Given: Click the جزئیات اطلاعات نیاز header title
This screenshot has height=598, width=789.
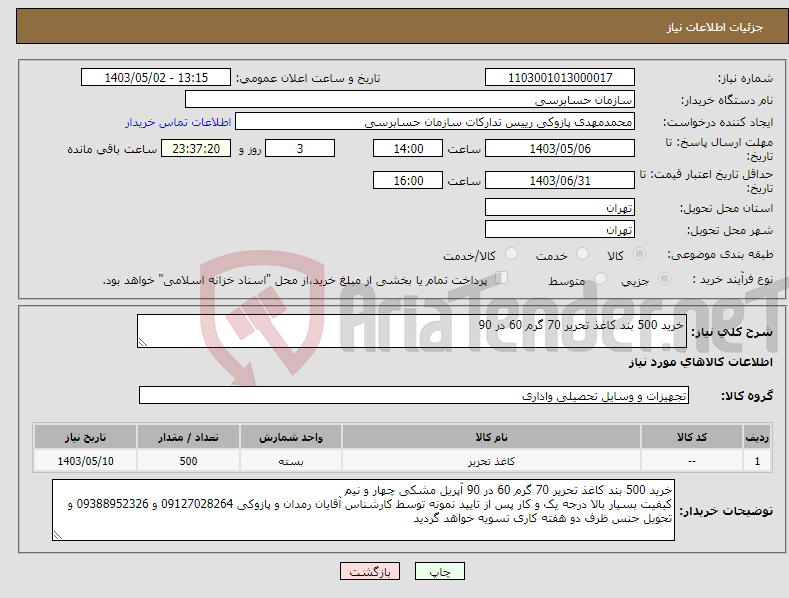Looking at the screenshot, I should [x=715, y=27].
